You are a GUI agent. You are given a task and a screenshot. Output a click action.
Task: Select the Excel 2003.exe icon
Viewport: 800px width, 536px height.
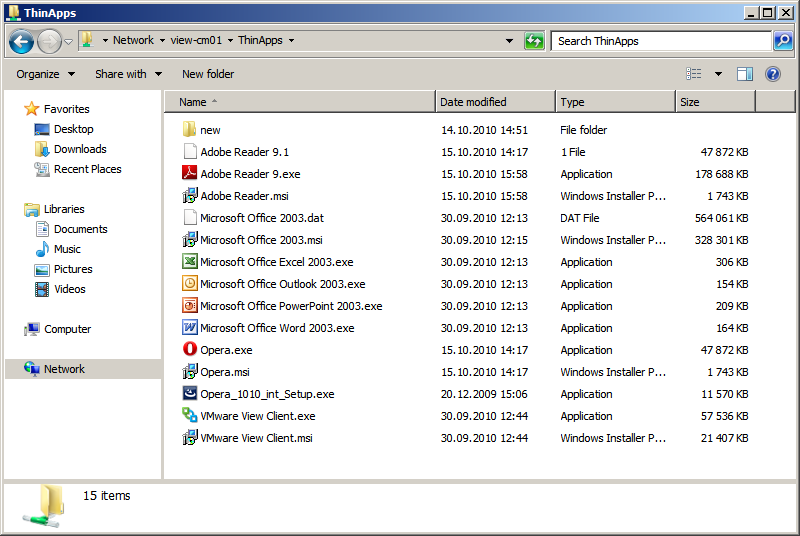pos(189,261)
